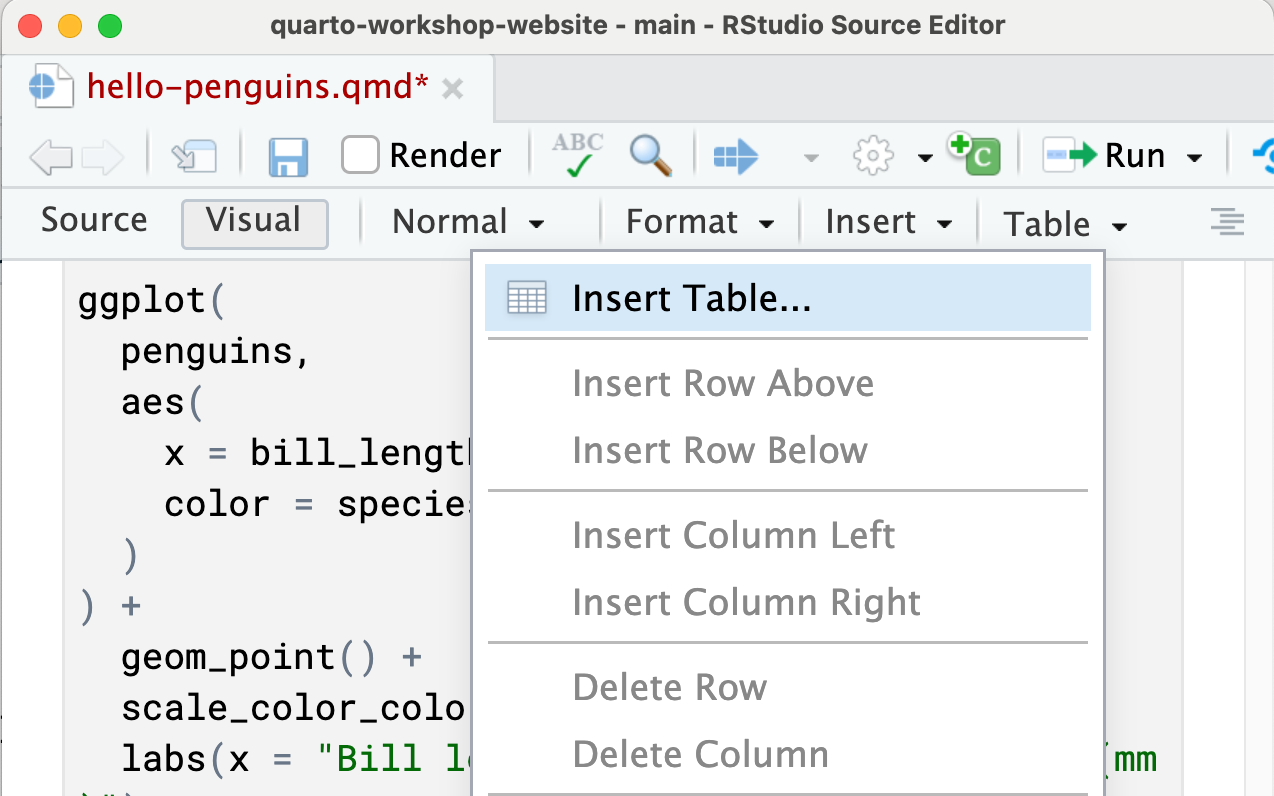The height and width of the screenshot is (796, 1274).
Task: Open the gear settings options
Action: click(873, 156)
